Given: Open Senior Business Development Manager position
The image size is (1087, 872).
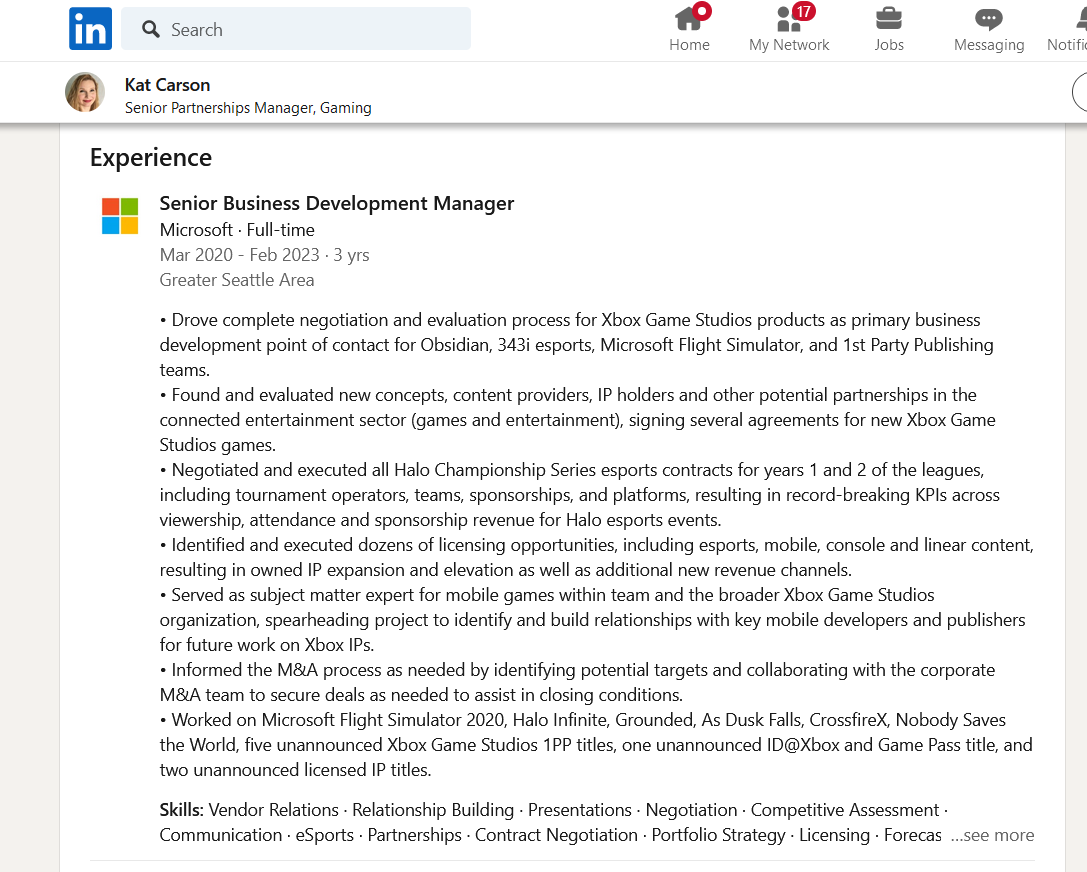Looking at the screenshot, I should tap(337, 203).
